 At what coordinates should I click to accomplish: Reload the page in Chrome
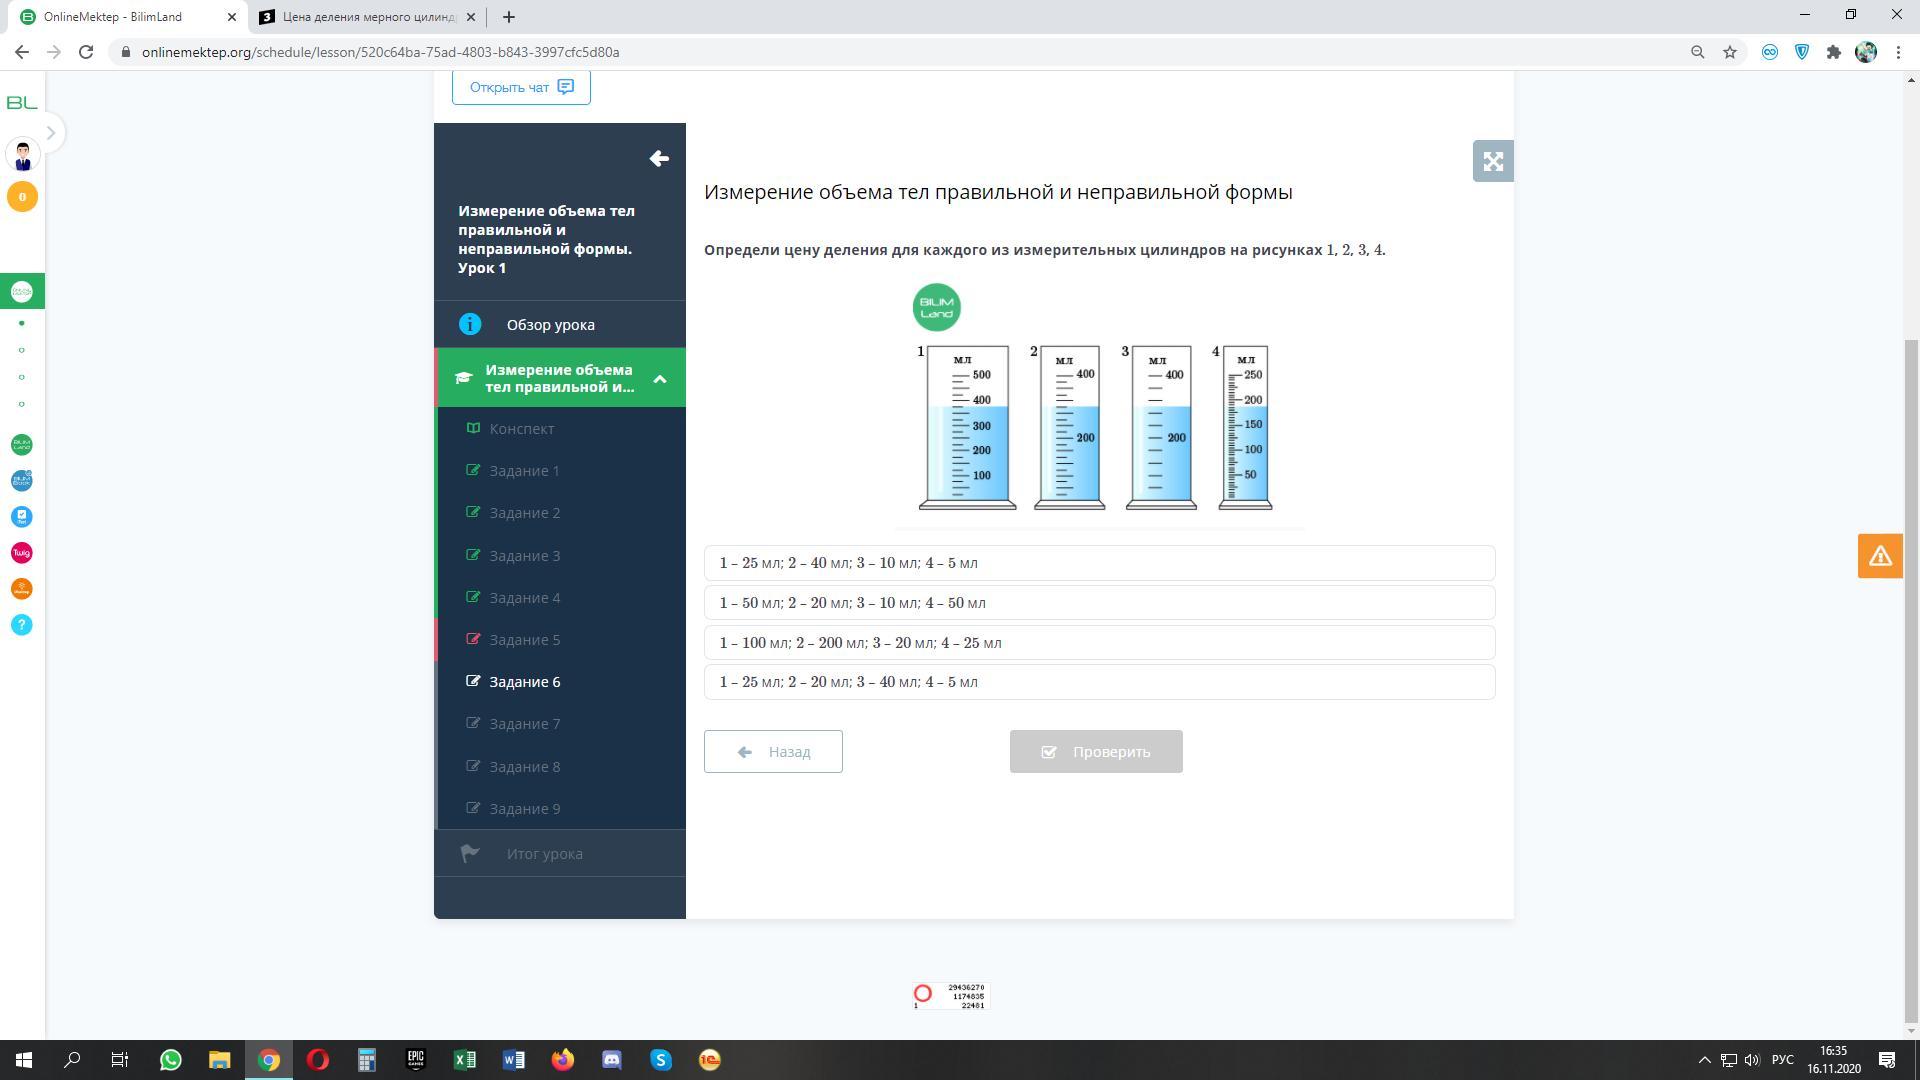point(86,52)
